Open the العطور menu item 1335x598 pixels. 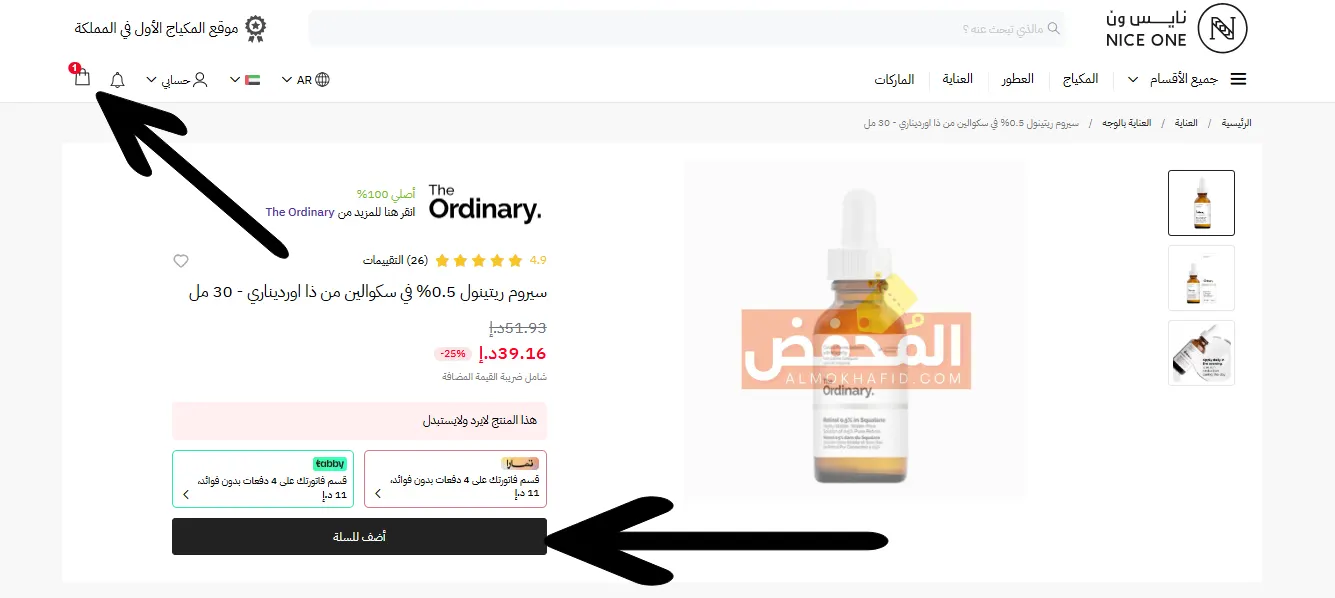pyautogui.click(x=1018, y=79)
